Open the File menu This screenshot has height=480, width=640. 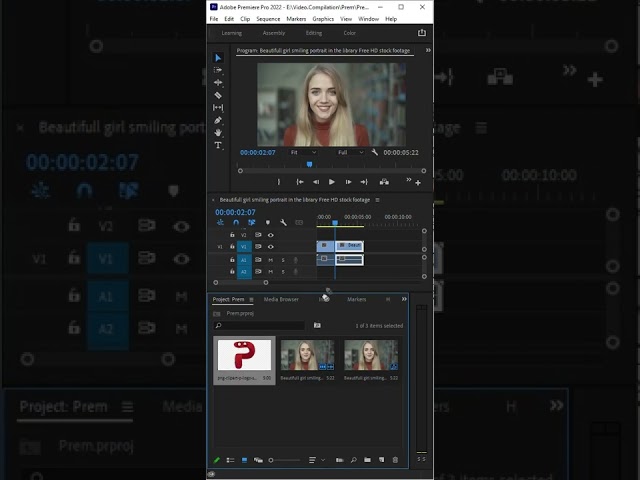[214, 19]
